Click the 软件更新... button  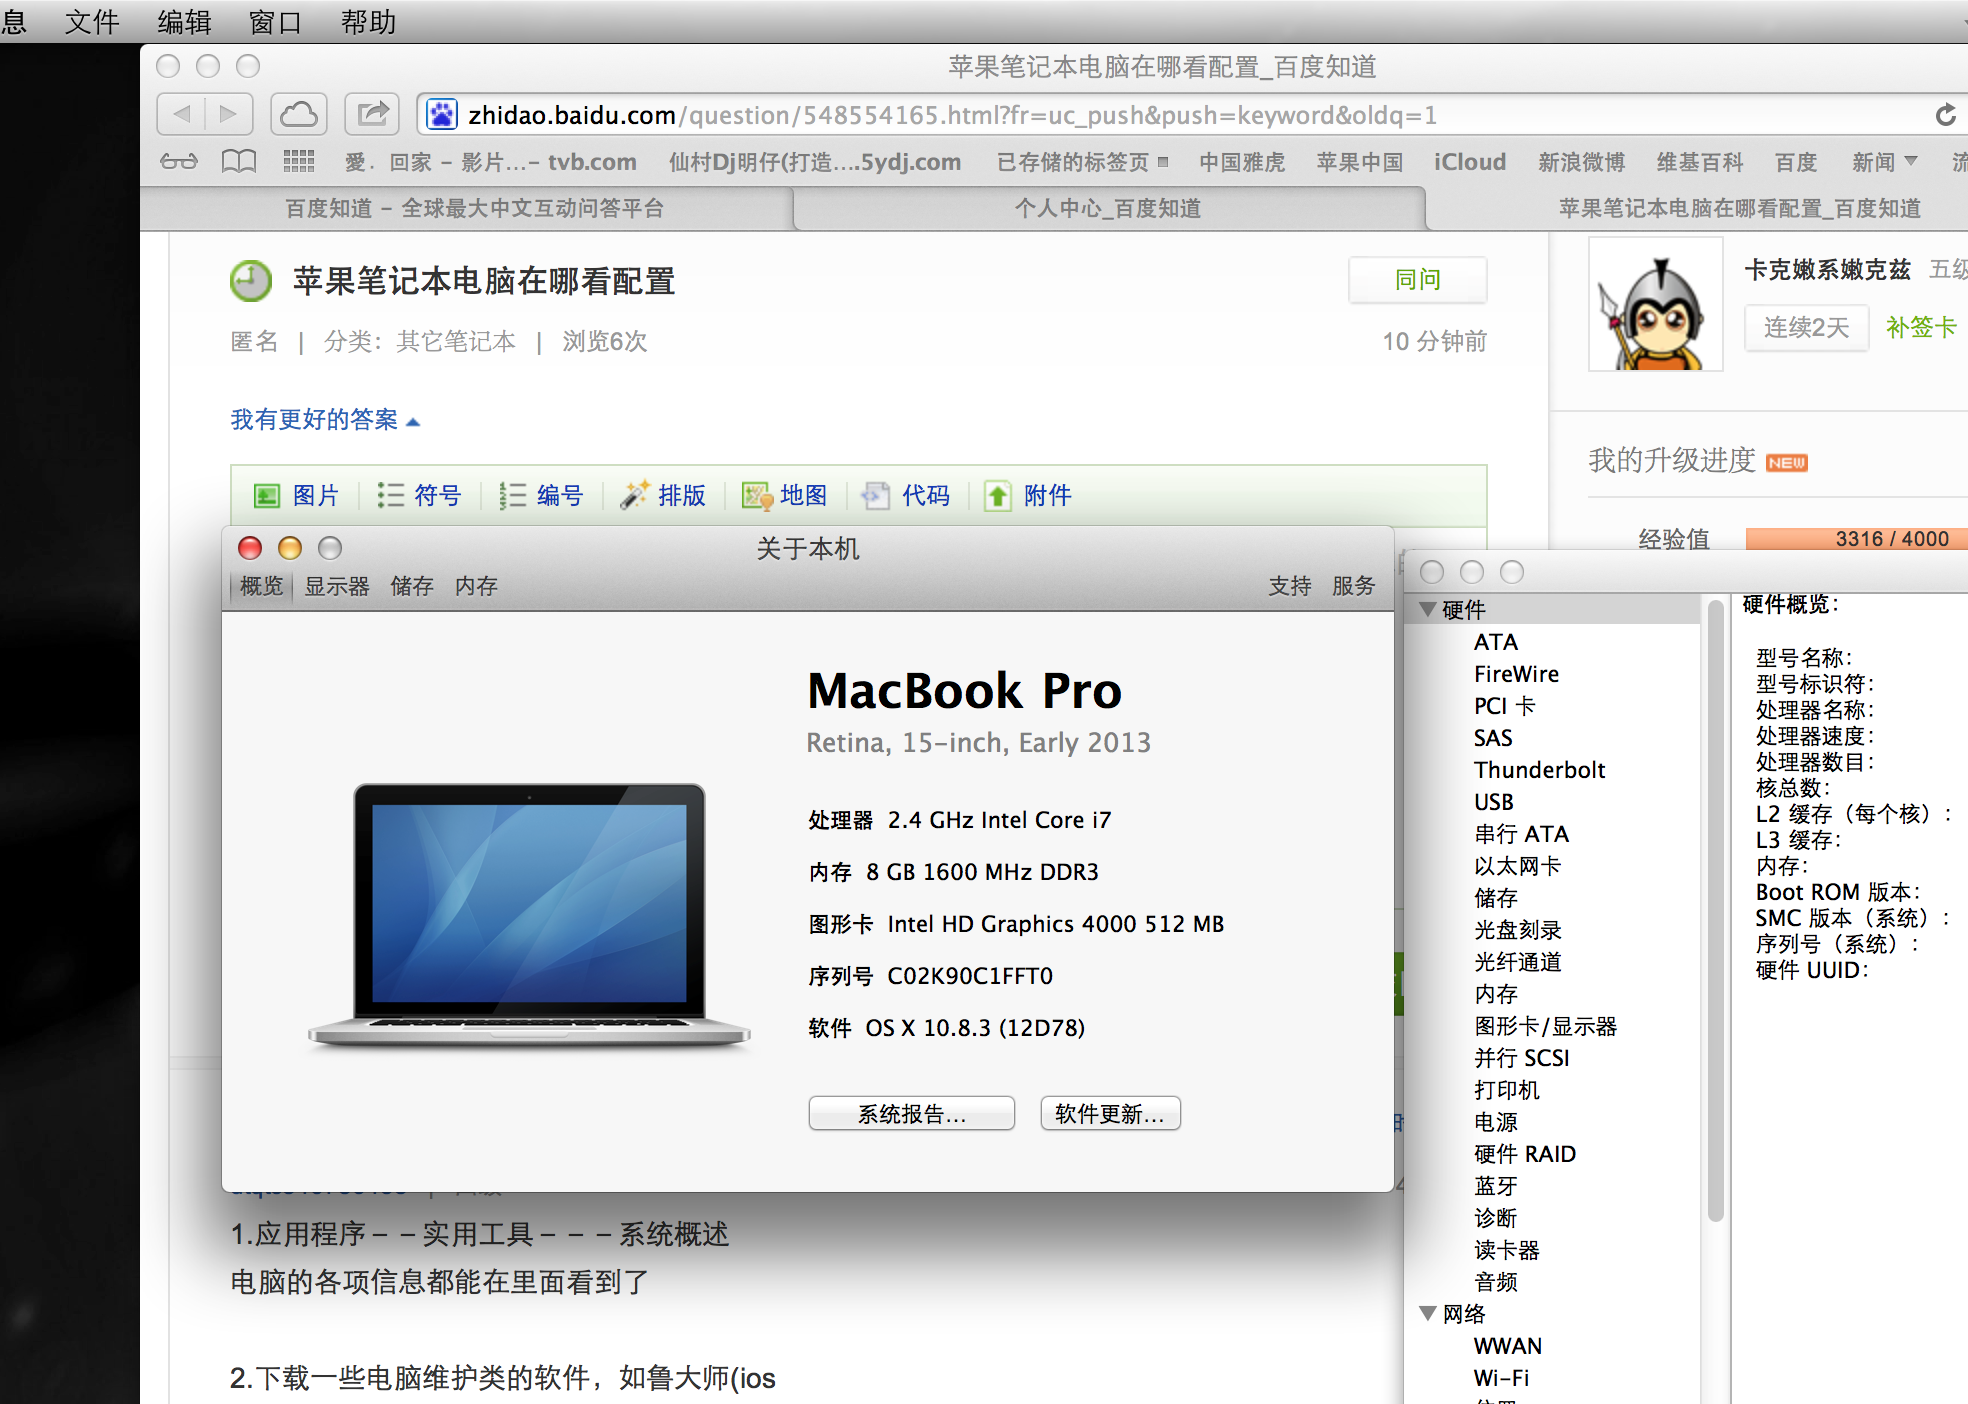pyautogui.click(x=1110, y=1114)
